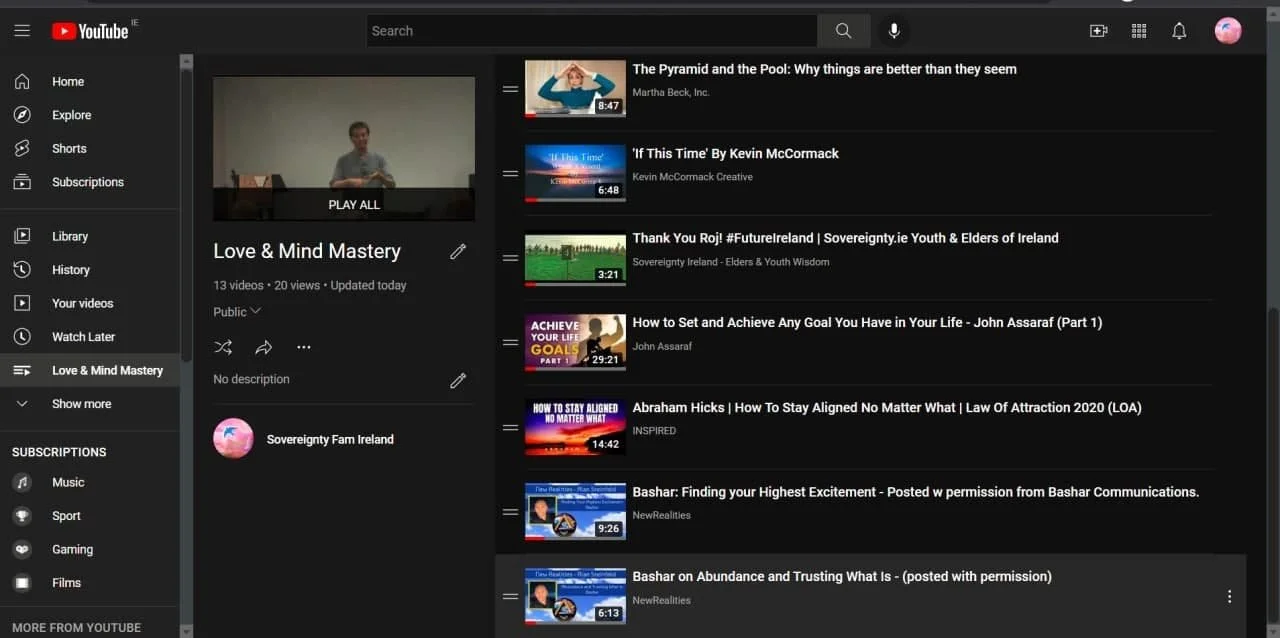Click the 6:48 If This Time thumbnail
The image size is (1280, 638).
575,173
